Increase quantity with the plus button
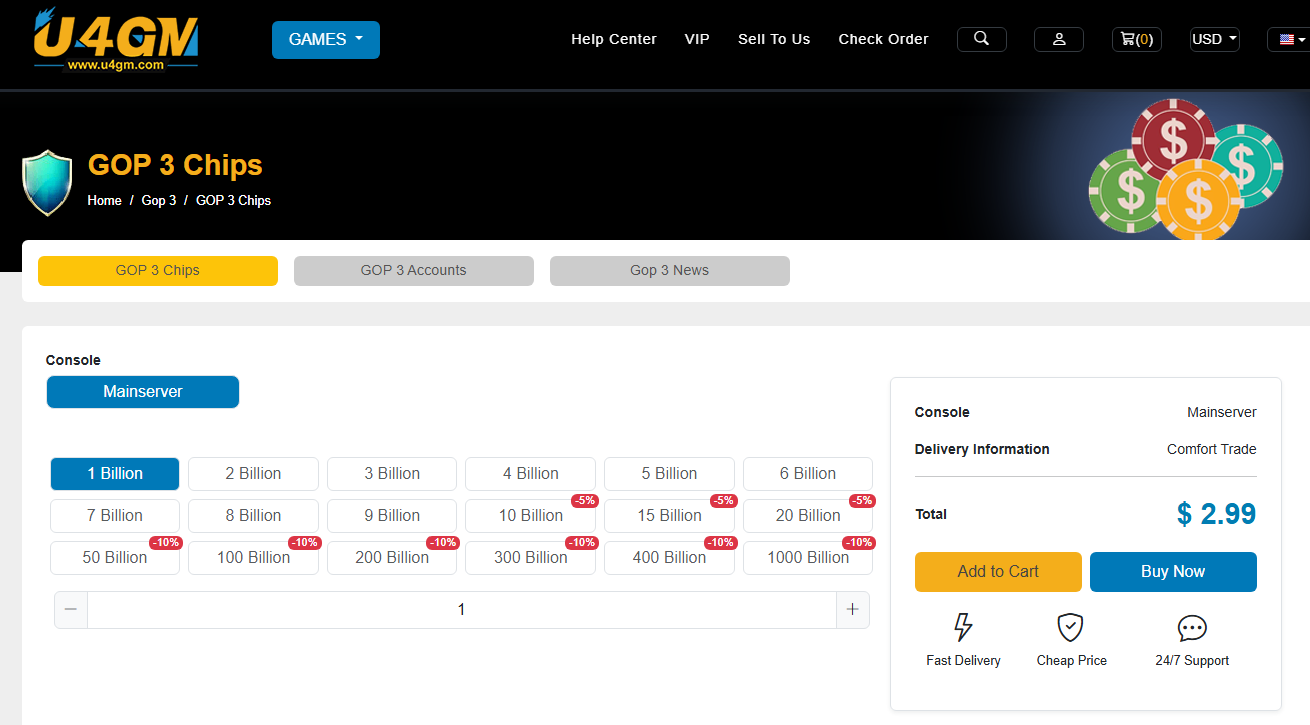Viewport: 1310px width, 725px height. (852, 610)
